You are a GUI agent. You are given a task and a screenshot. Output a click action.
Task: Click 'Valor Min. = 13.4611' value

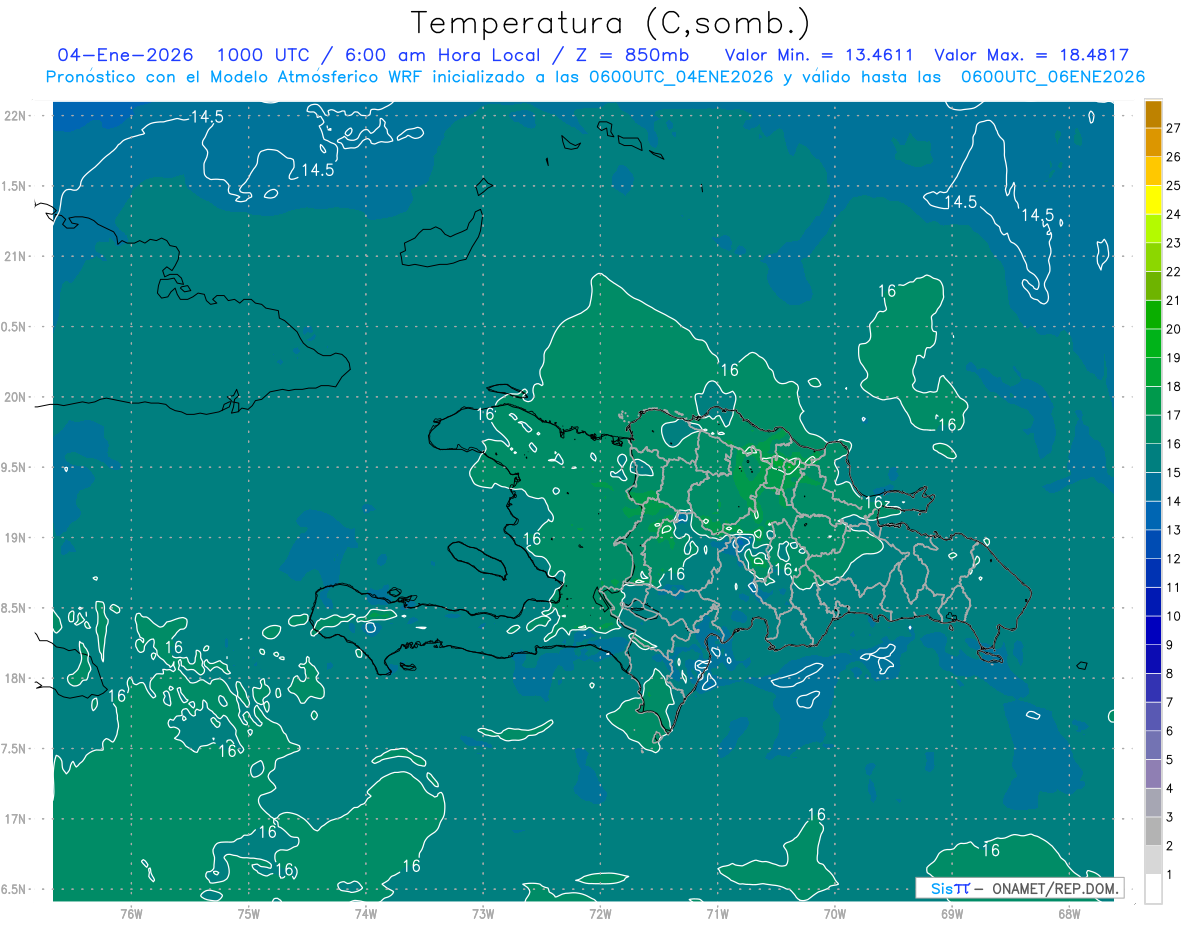(819, 55)
